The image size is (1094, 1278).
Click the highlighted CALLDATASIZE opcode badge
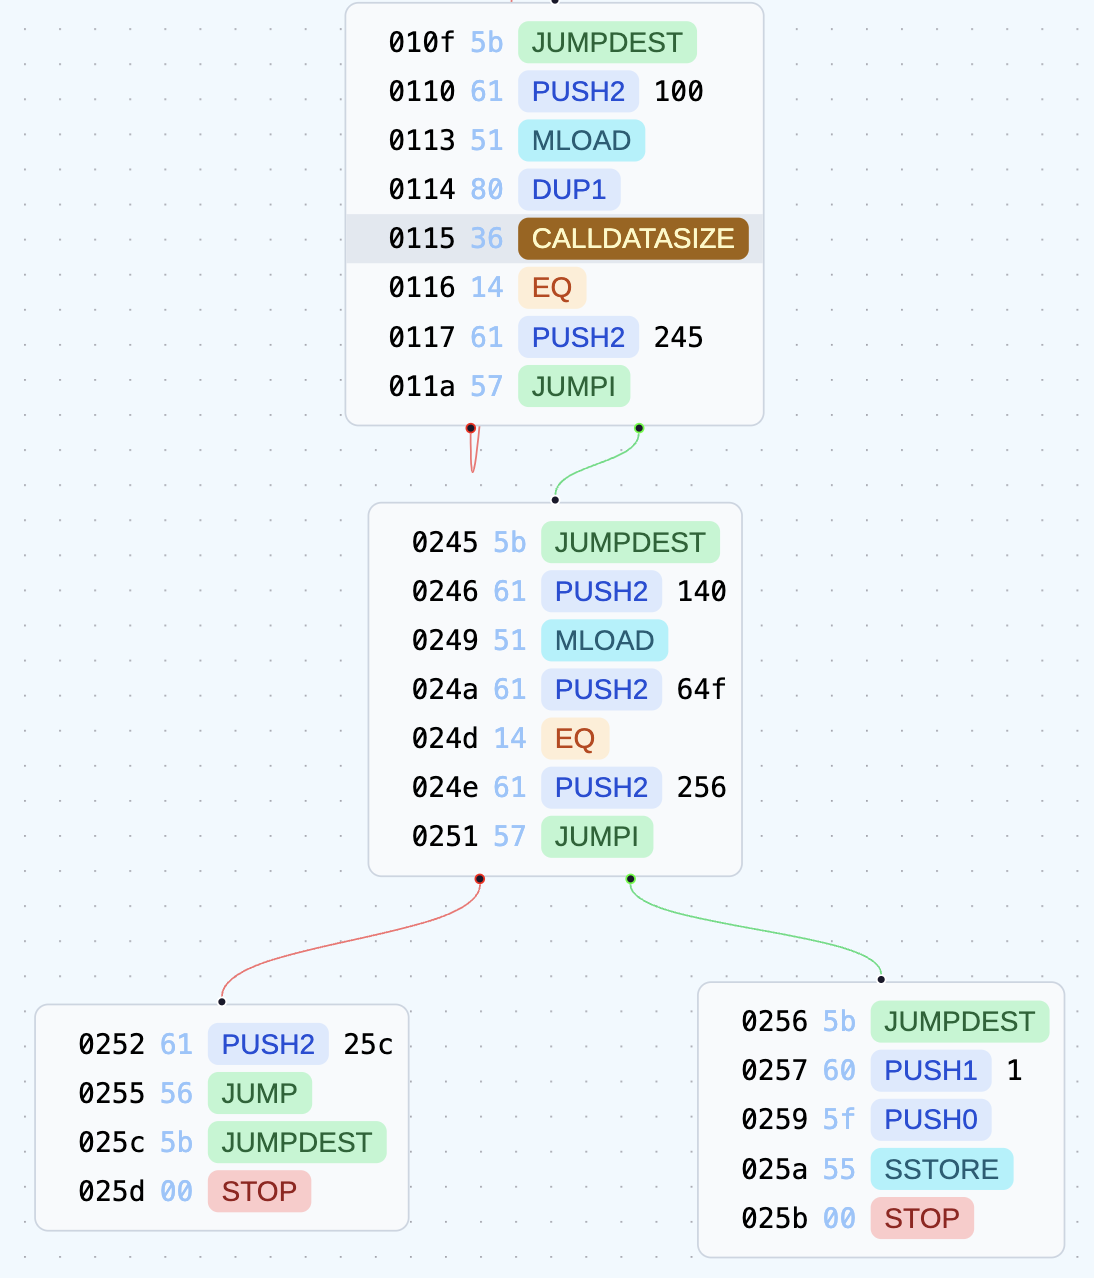[x=632, y=239]
